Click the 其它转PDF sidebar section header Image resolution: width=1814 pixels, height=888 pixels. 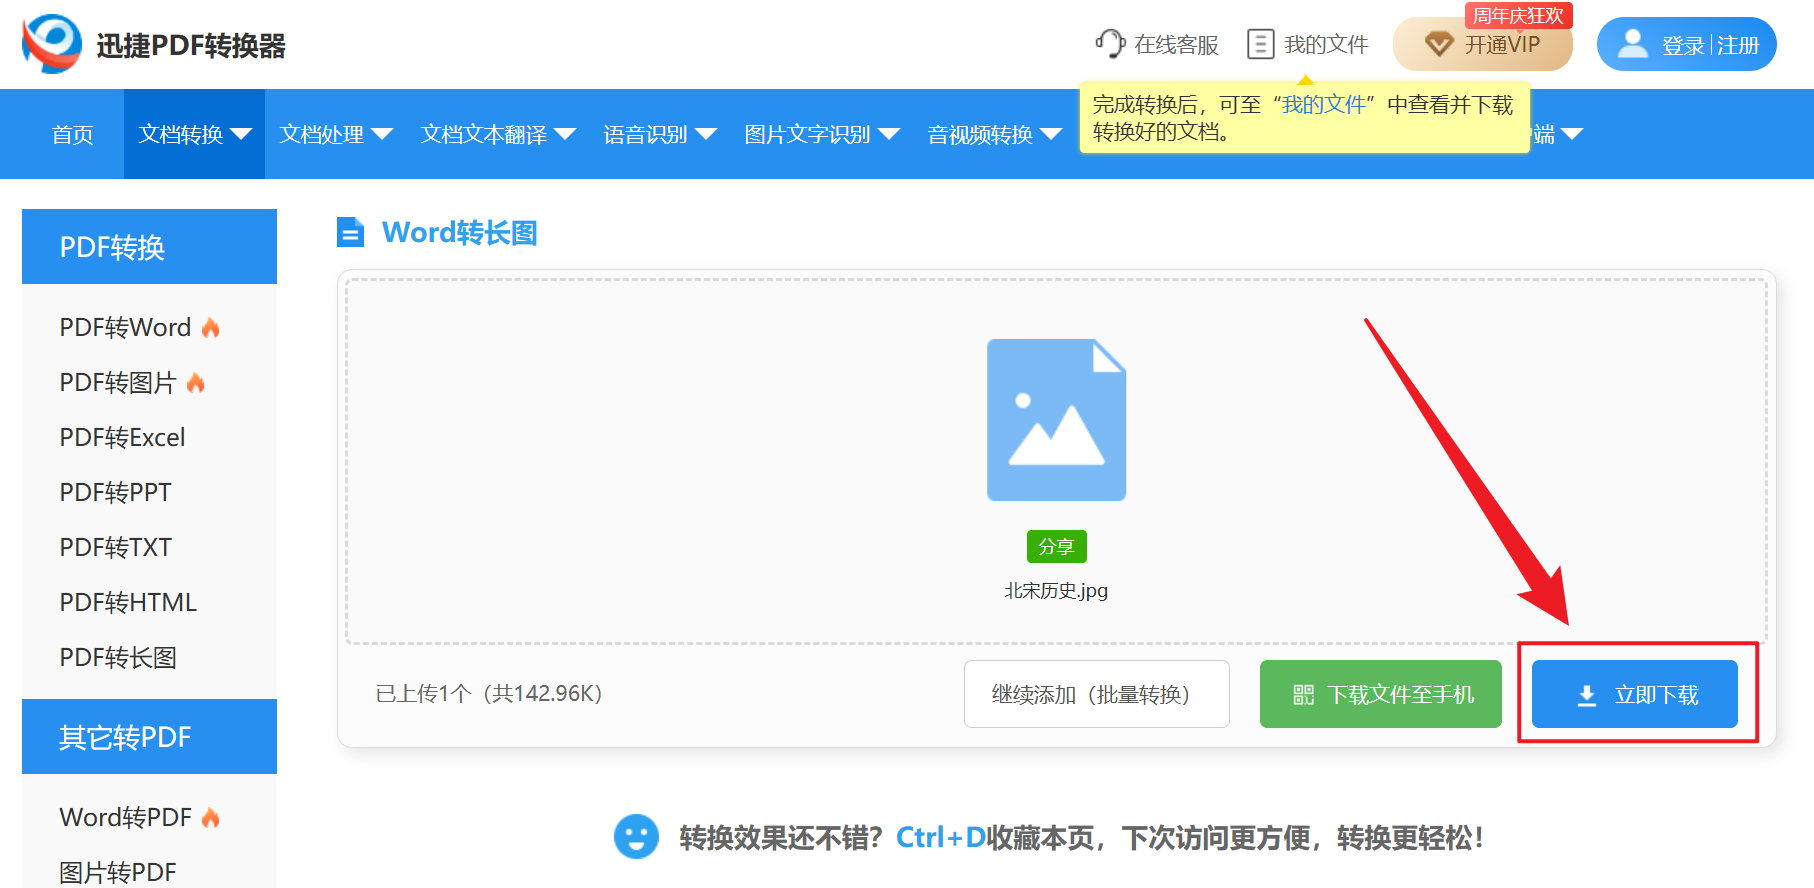[149, 736]
